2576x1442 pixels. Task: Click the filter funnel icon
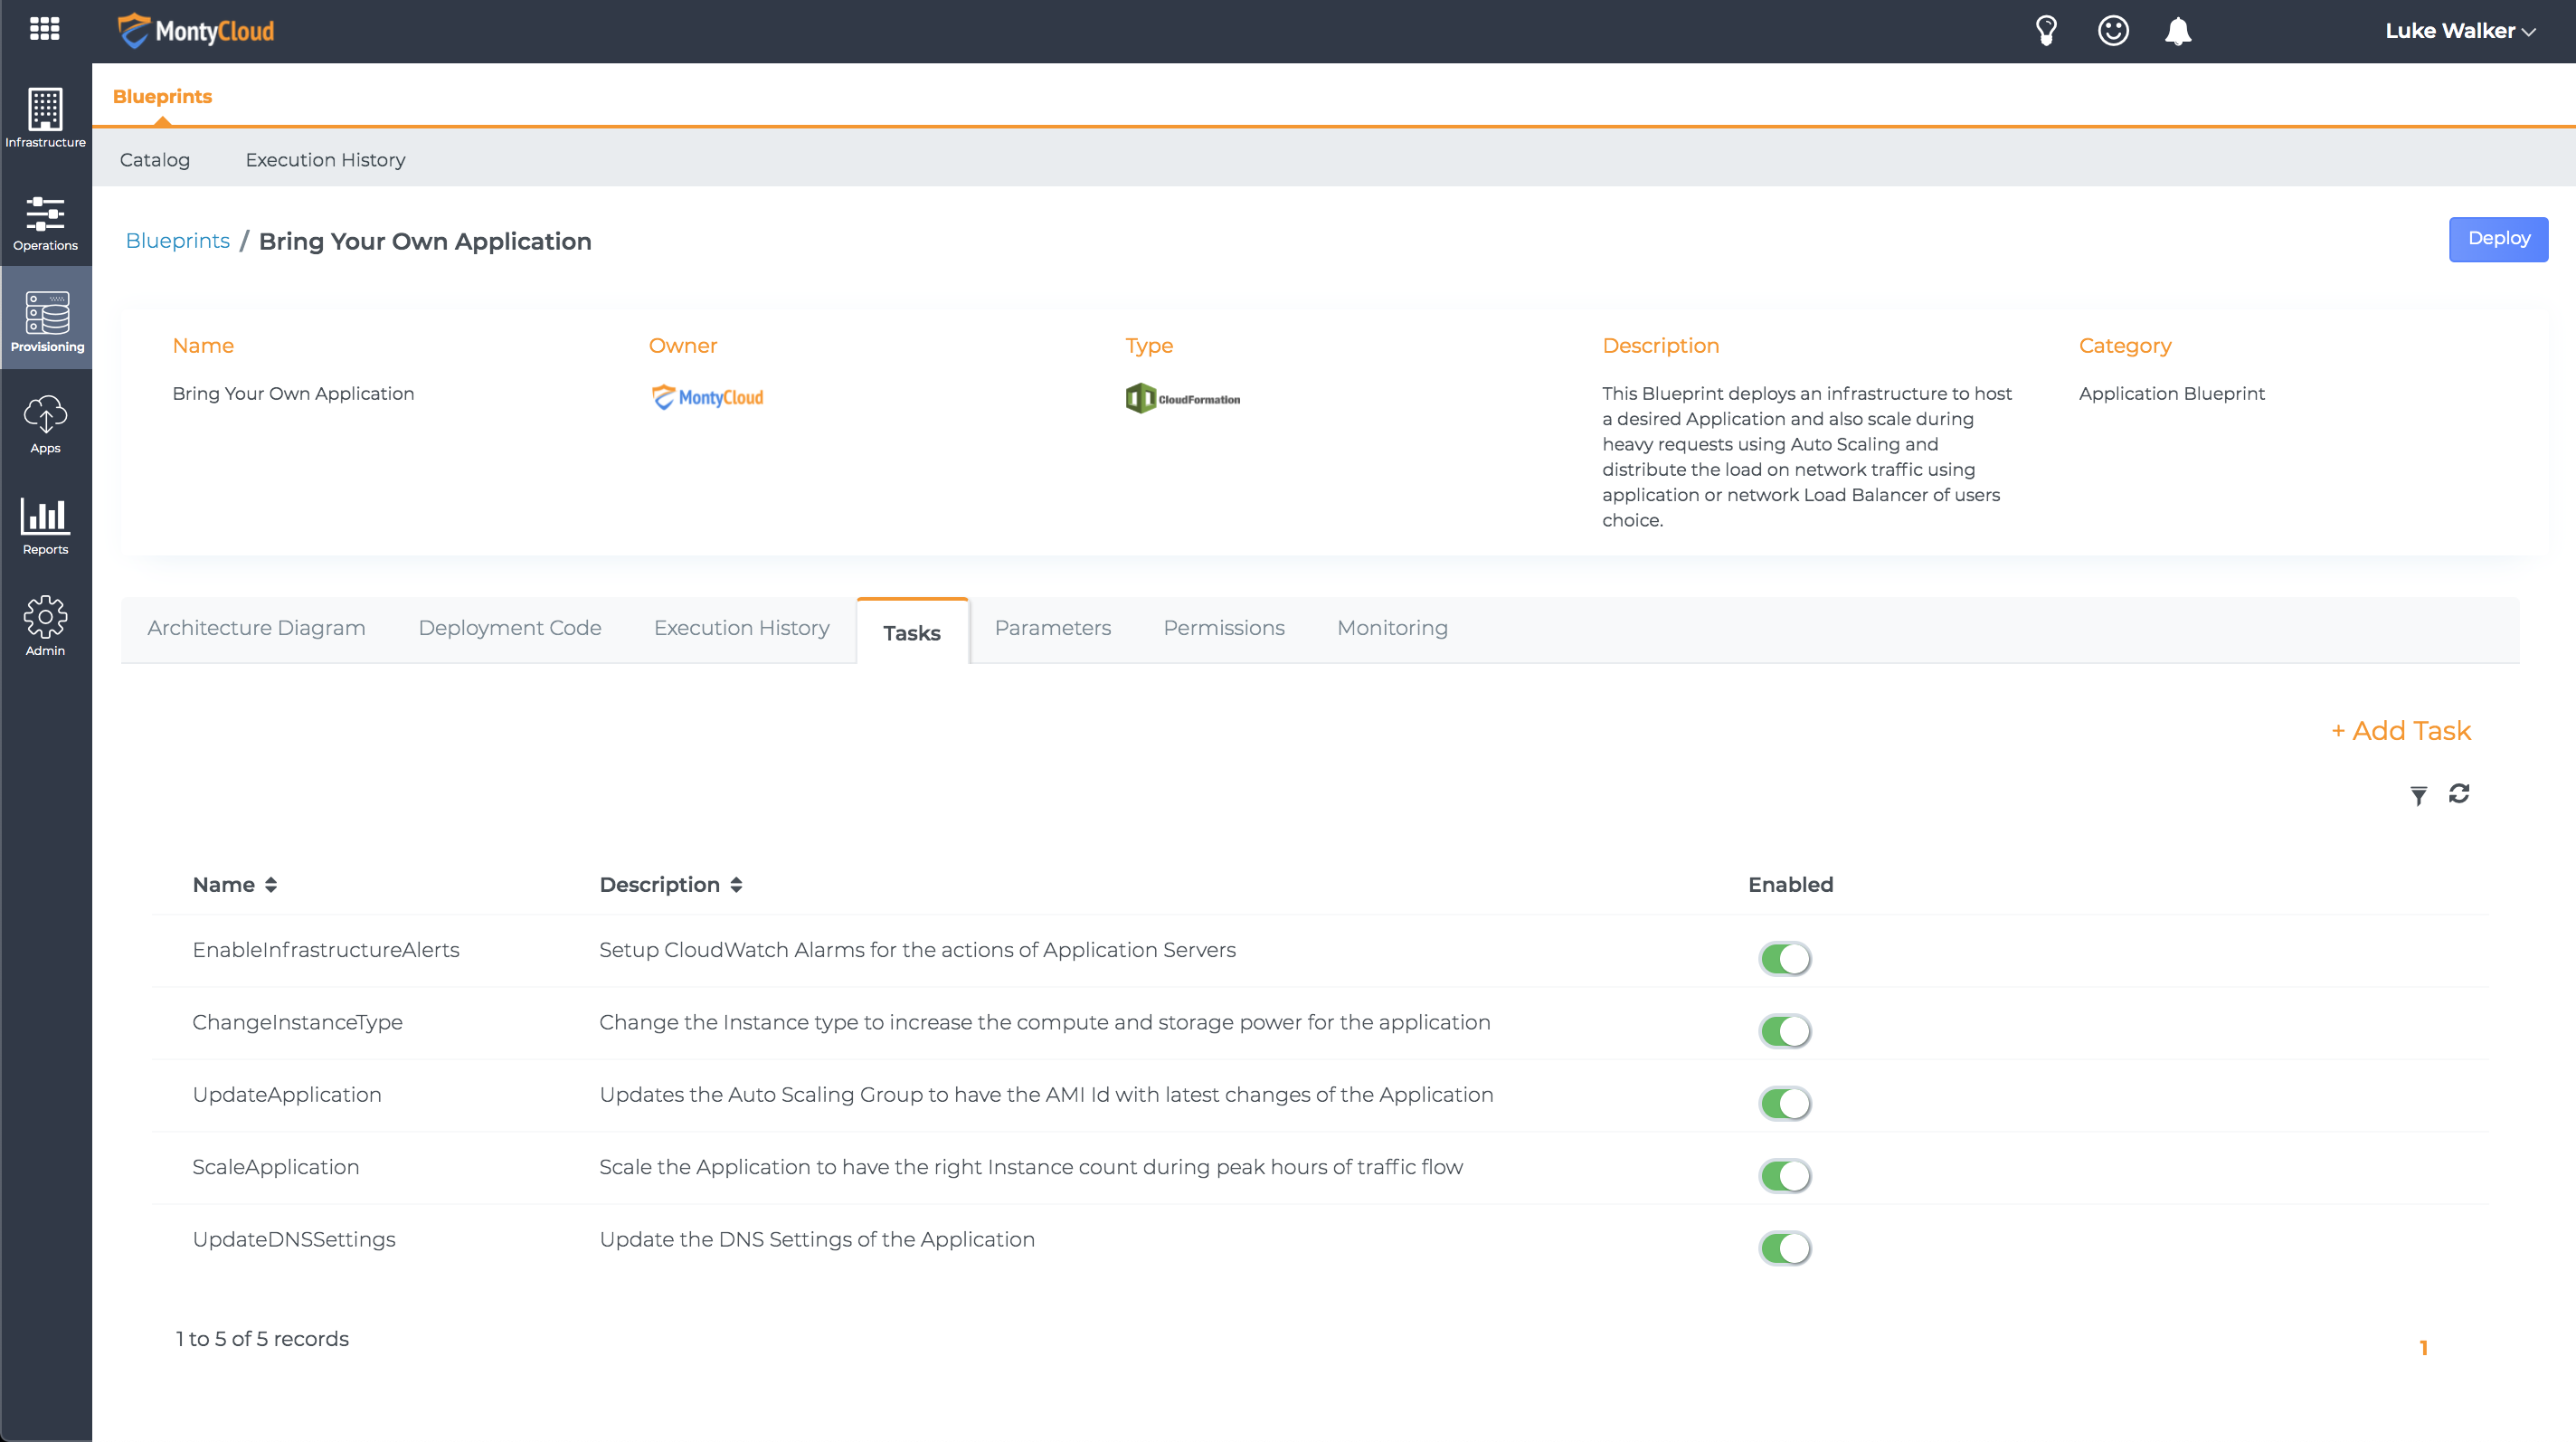click(x=2418, y=795)
